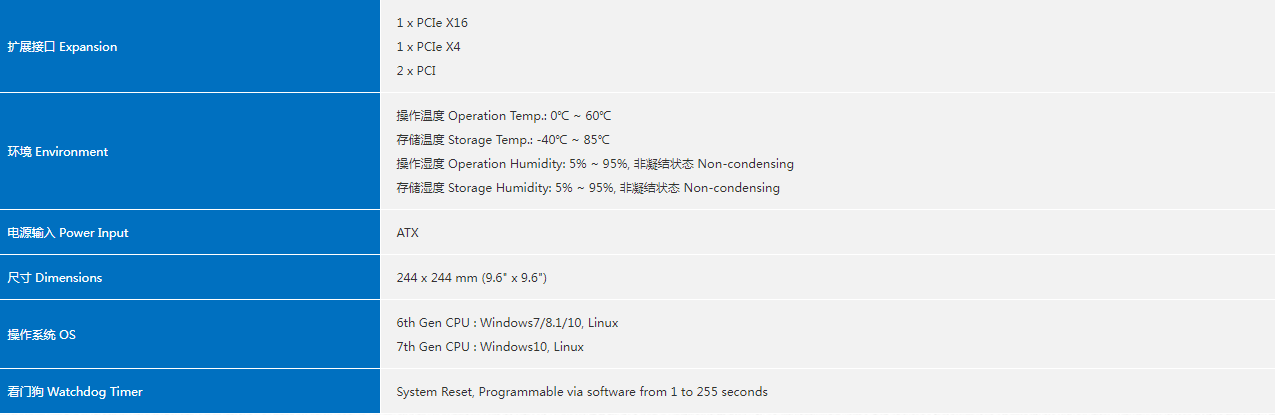
Task: Click the 看门狗 Watchdog Timer header cell
Action: click(75, 392)
